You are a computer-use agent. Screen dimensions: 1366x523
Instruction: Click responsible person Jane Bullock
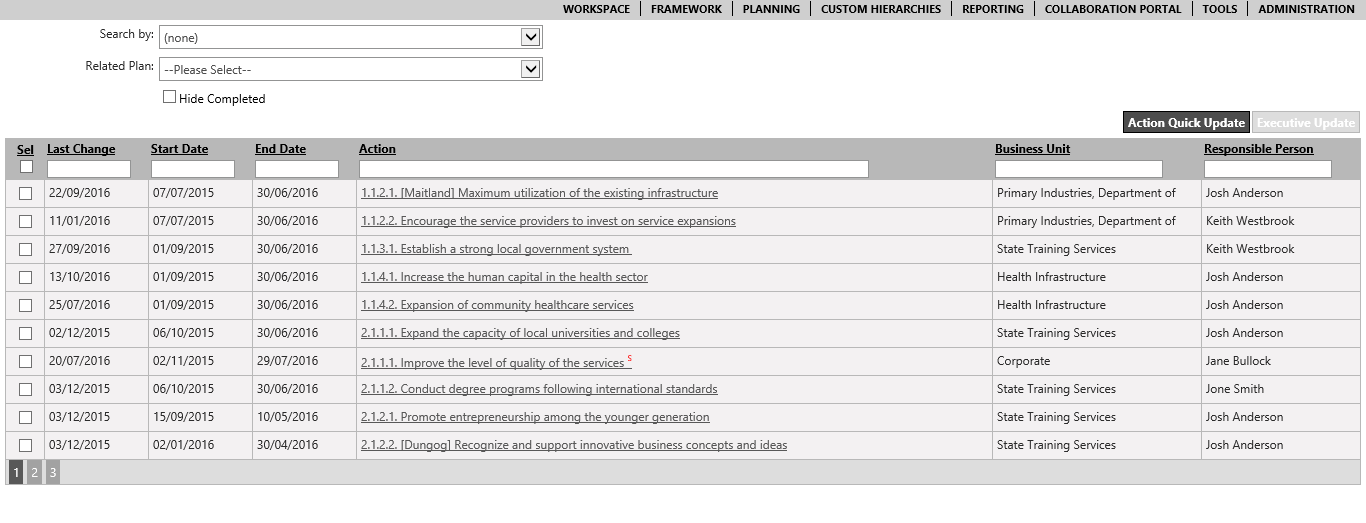(1238, 361)
